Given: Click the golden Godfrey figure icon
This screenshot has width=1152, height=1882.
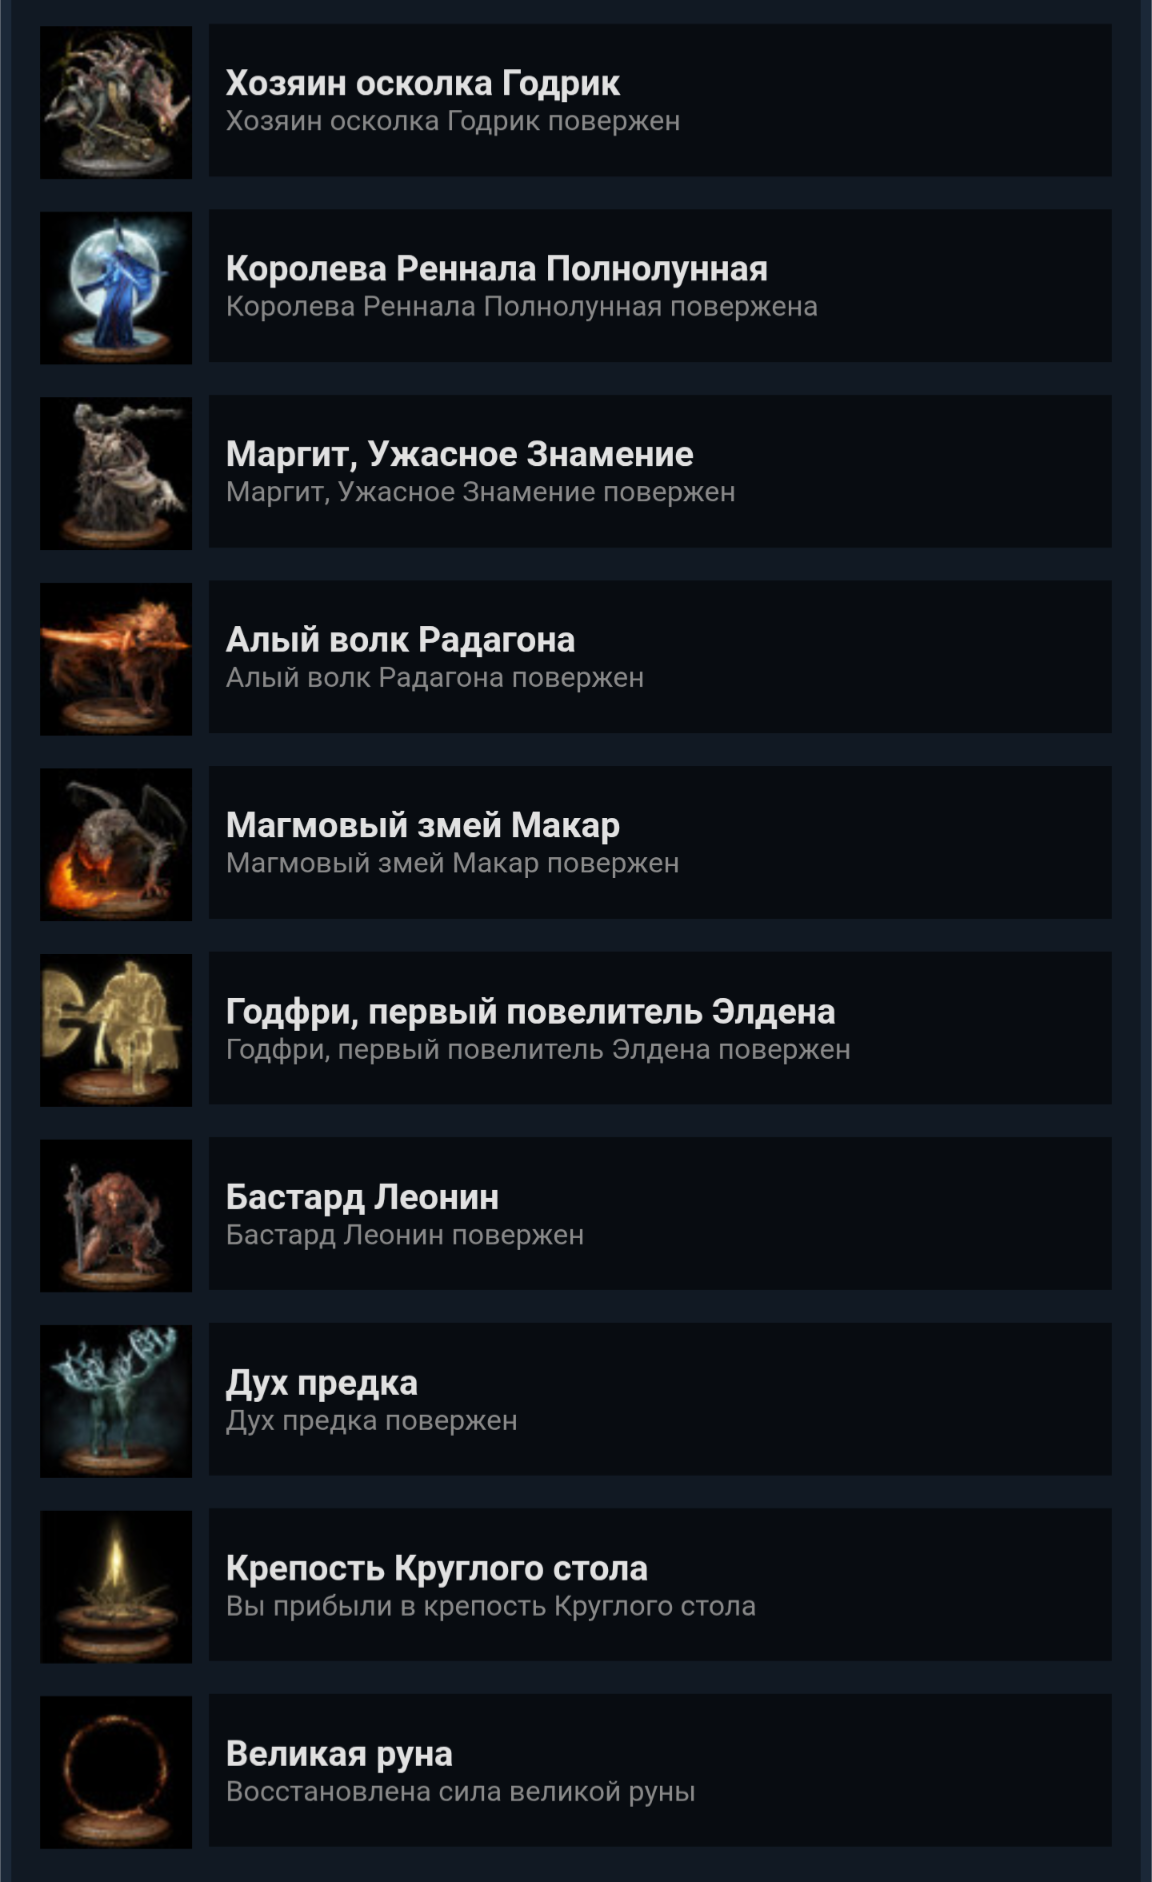Looking at the screenshot, I should [116, 1030].
